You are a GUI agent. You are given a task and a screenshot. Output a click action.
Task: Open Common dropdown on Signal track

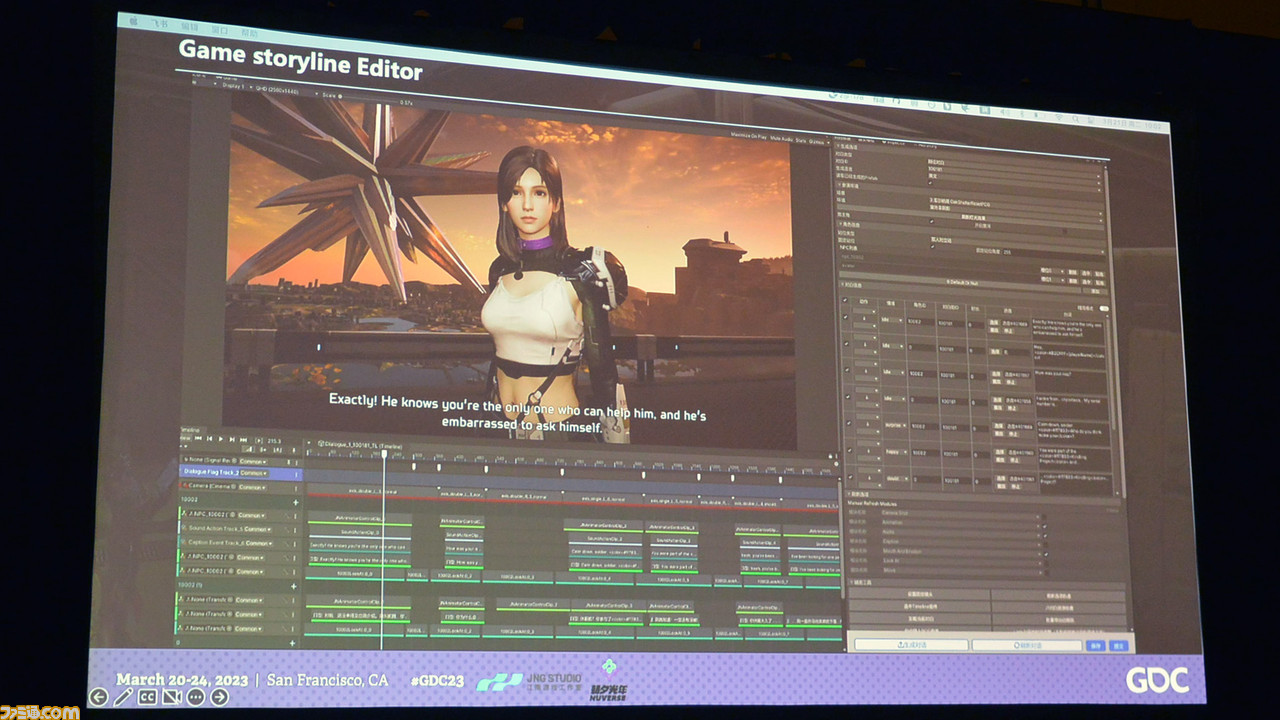253,461
